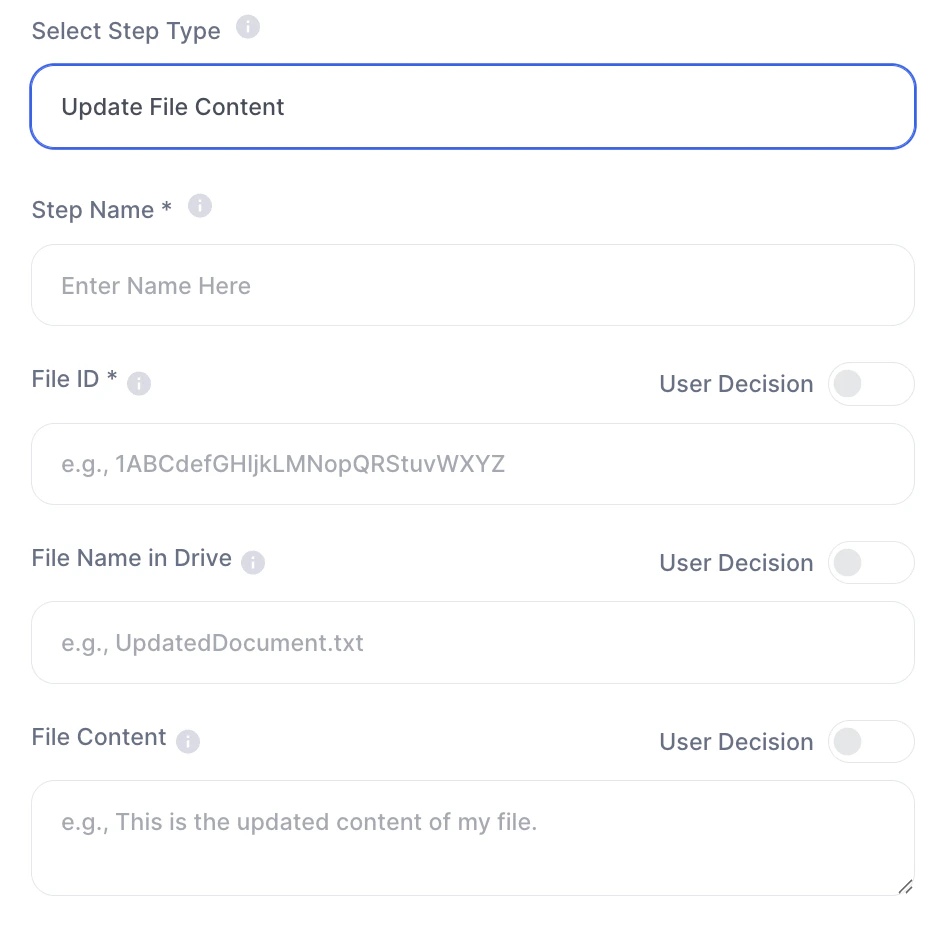Focus the File ID text field
Viewport: 950px width, 936px height.
point(473,464)
